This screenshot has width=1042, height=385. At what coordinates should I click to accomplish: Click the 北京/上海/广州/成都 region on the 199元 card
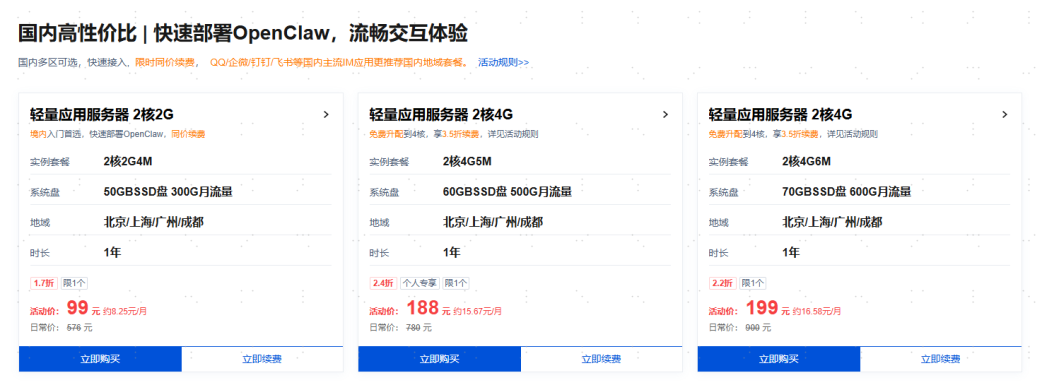833,222
